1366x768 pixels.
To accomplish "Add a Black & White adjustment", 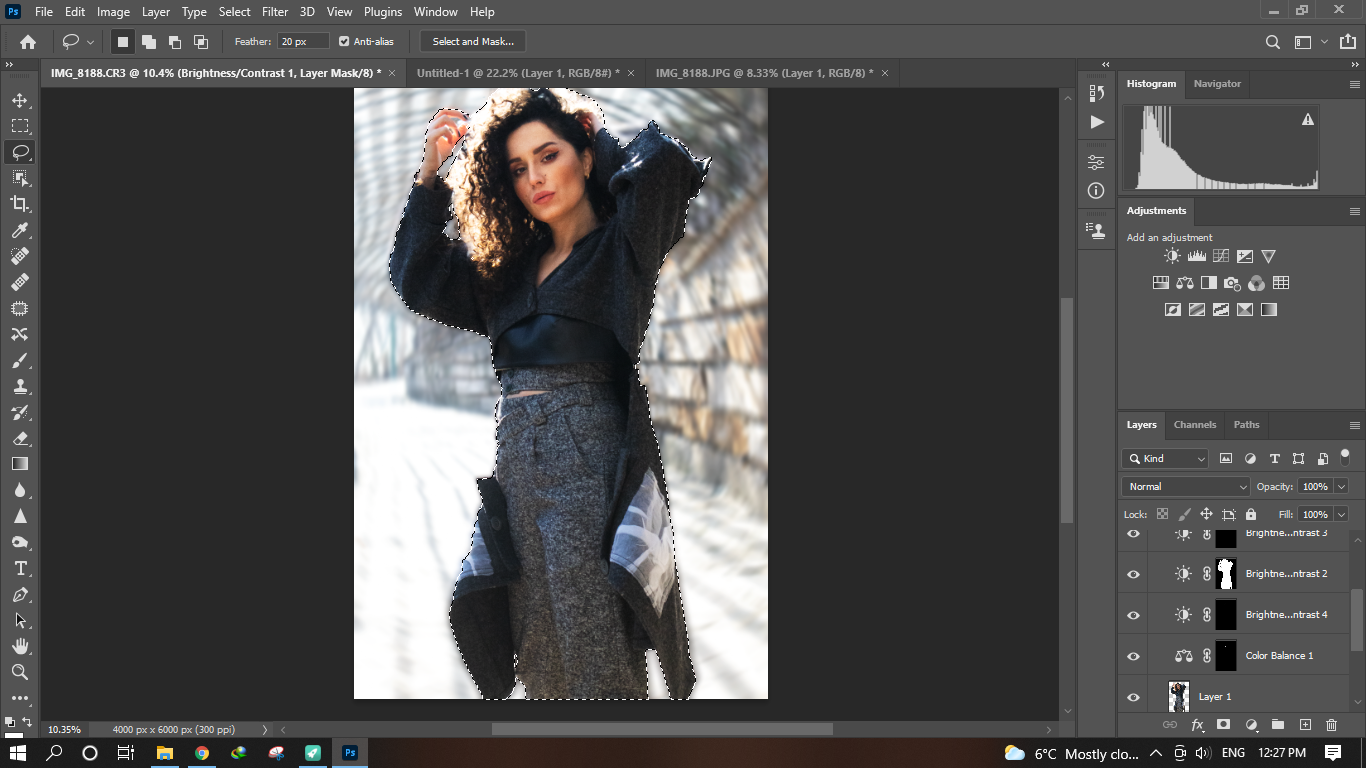I will point(1209,283).
